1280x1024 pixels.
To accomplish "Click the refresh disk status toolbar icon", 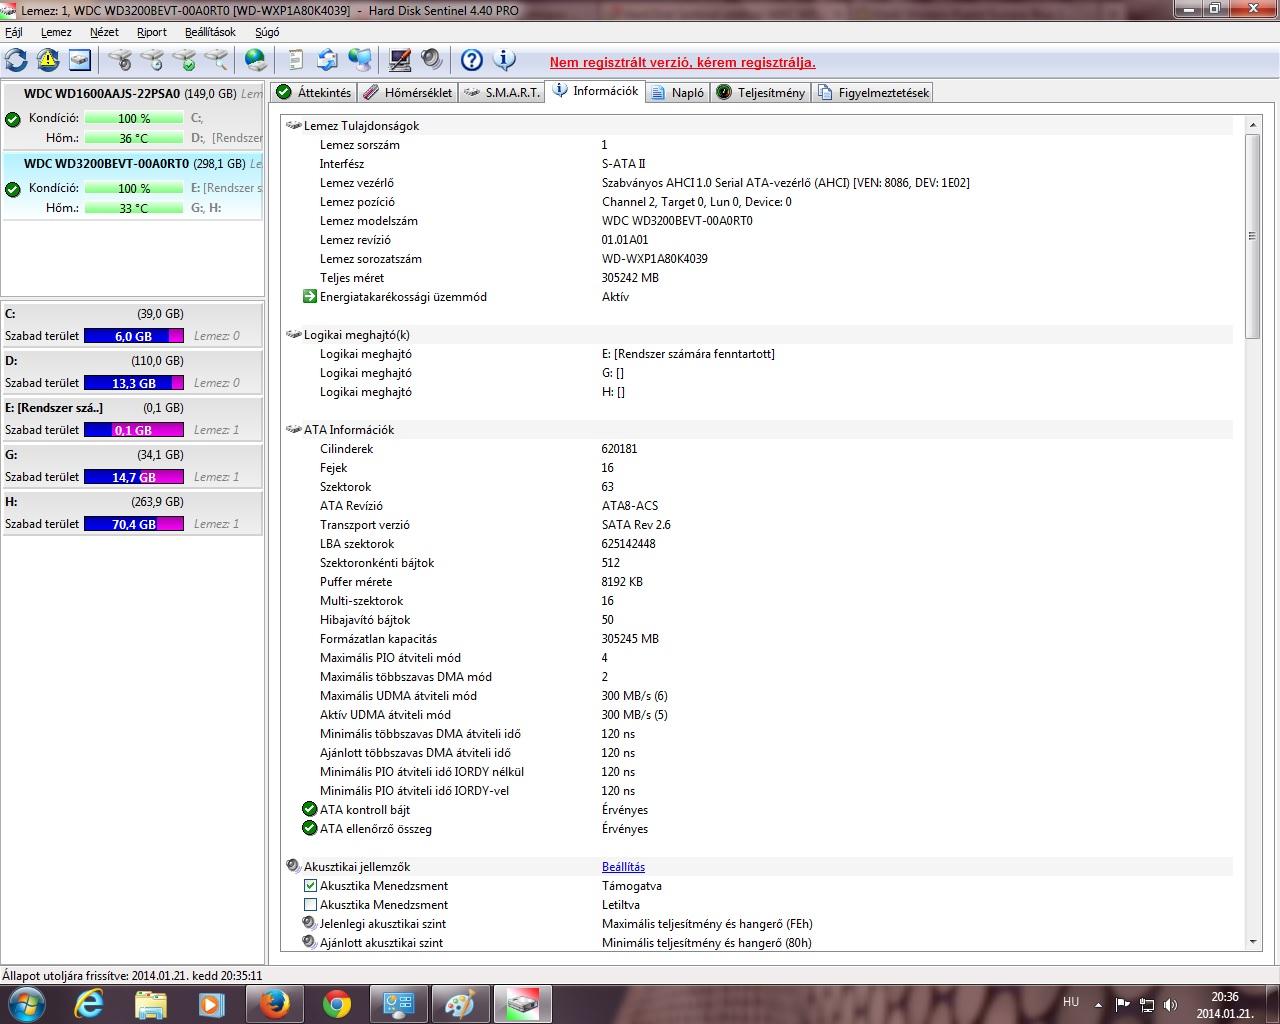I will point(16,60).
